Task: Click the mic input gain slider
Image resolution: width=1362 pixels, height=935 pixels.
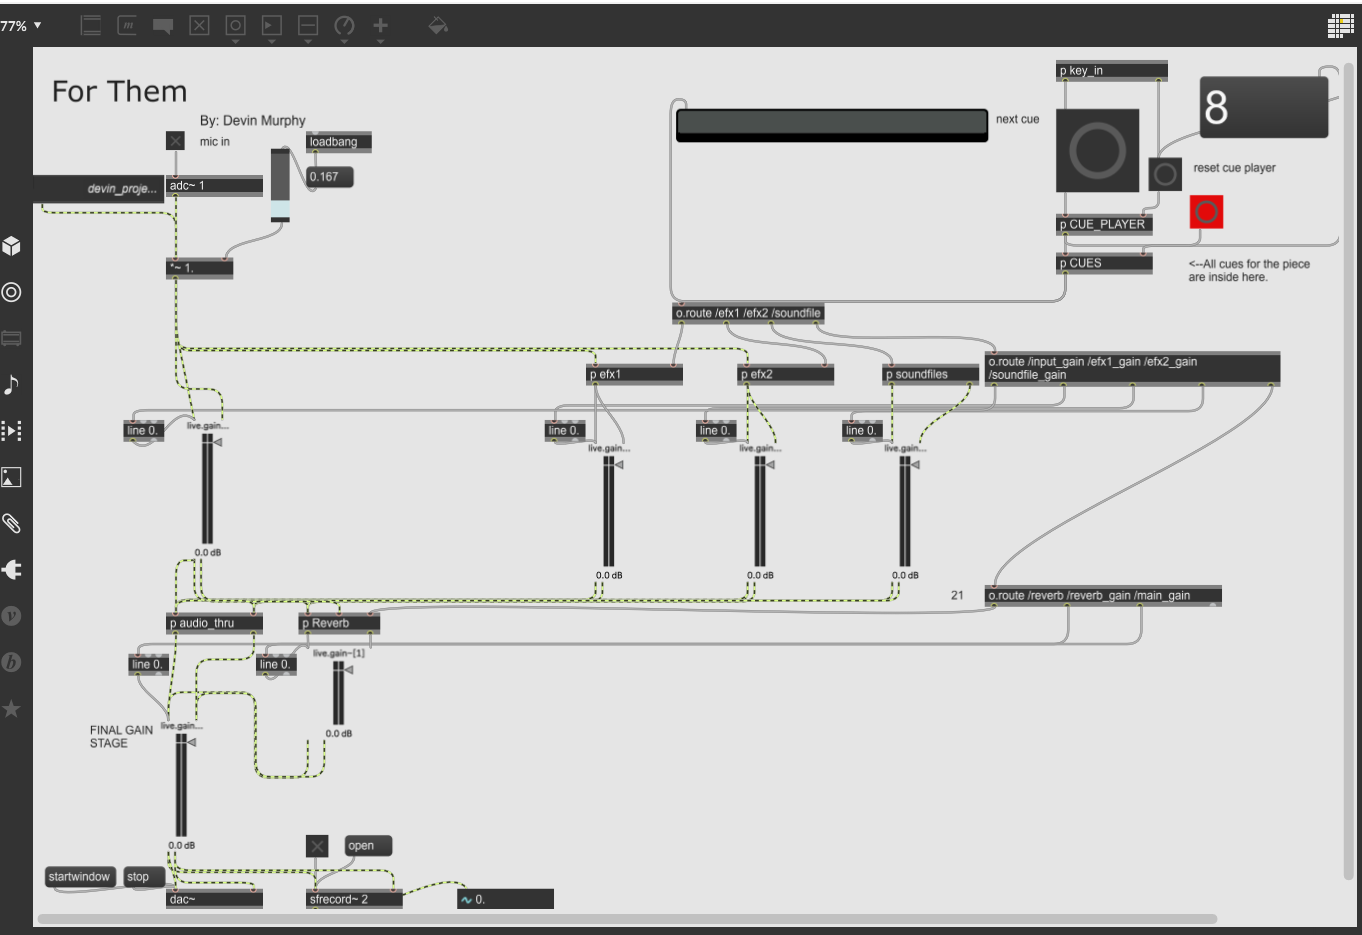Action: (281, 185)
